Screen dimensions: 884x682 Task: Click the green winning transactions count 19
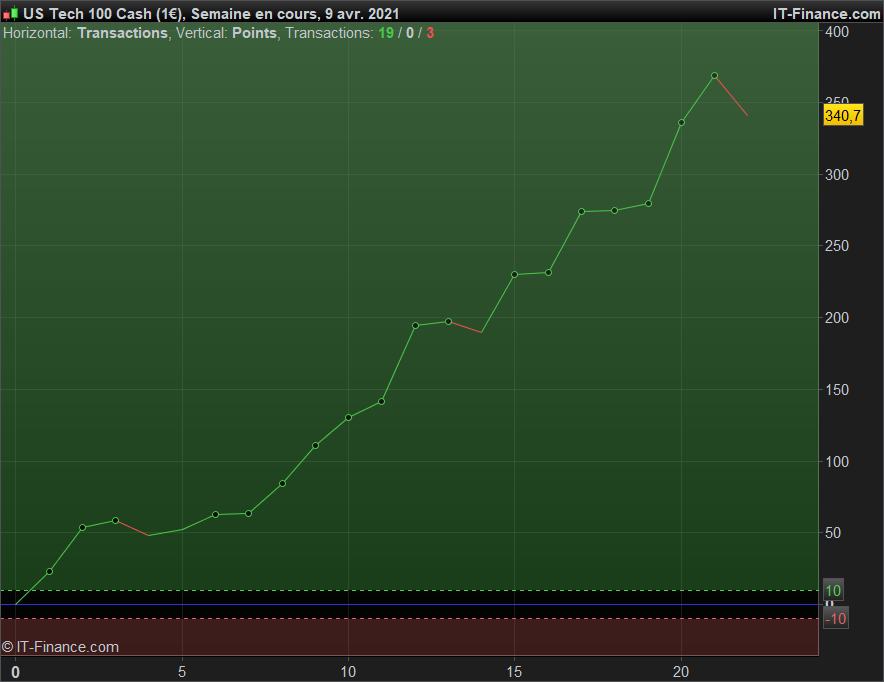[385, 33]
